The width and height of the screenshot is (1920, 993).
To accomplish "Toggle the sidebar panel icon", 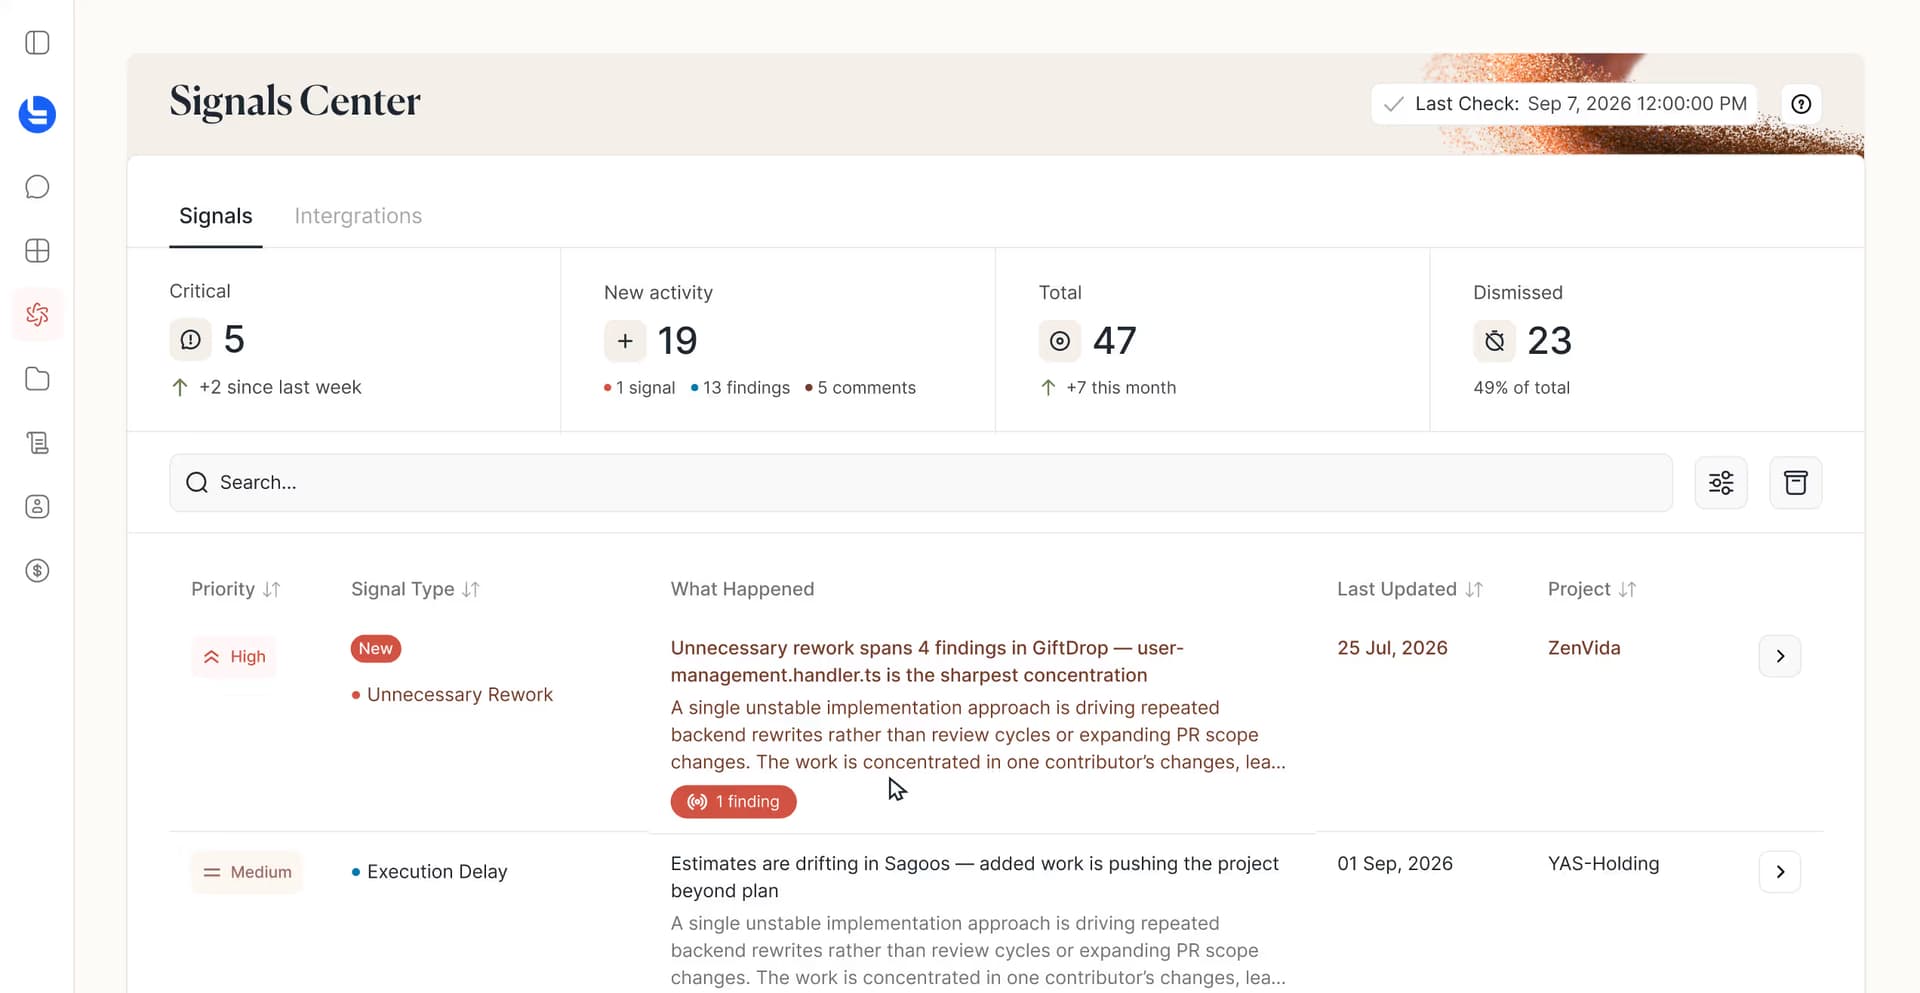I will pos(37,43).
